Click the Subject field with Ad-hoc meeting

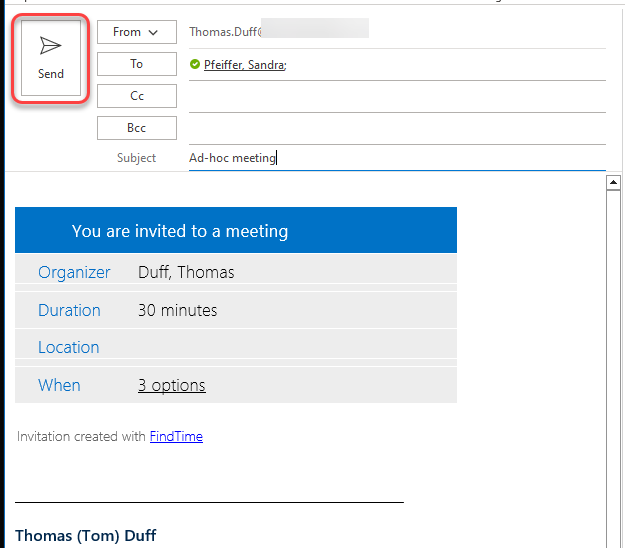click(395, 158)
